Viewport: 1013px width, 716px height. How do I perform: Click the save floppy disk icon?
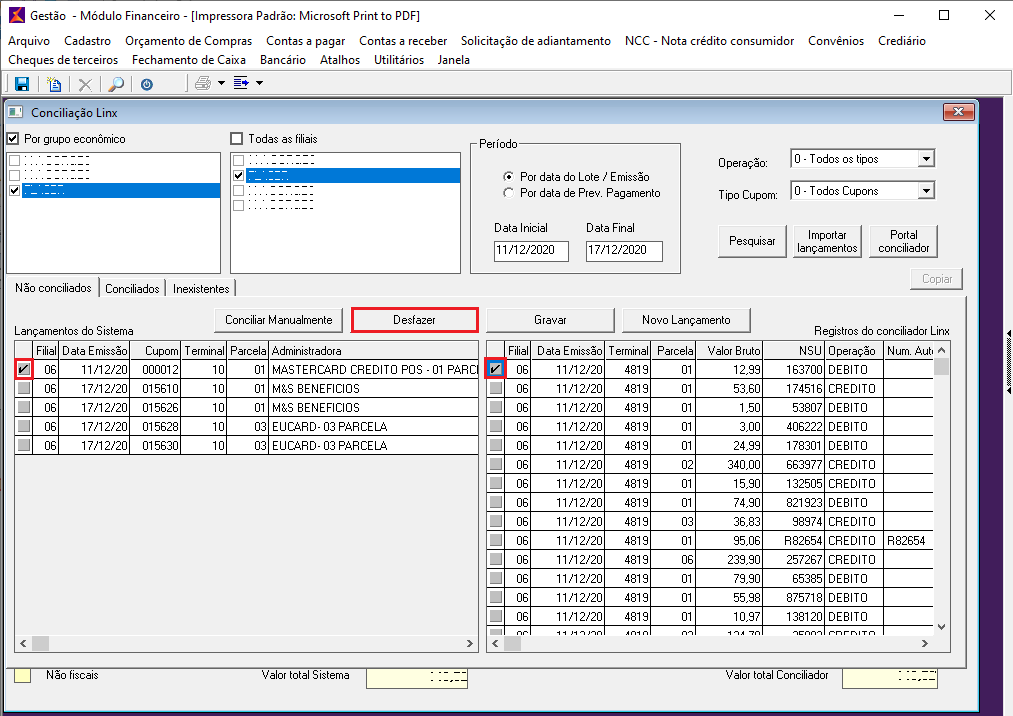click(22, 84)
